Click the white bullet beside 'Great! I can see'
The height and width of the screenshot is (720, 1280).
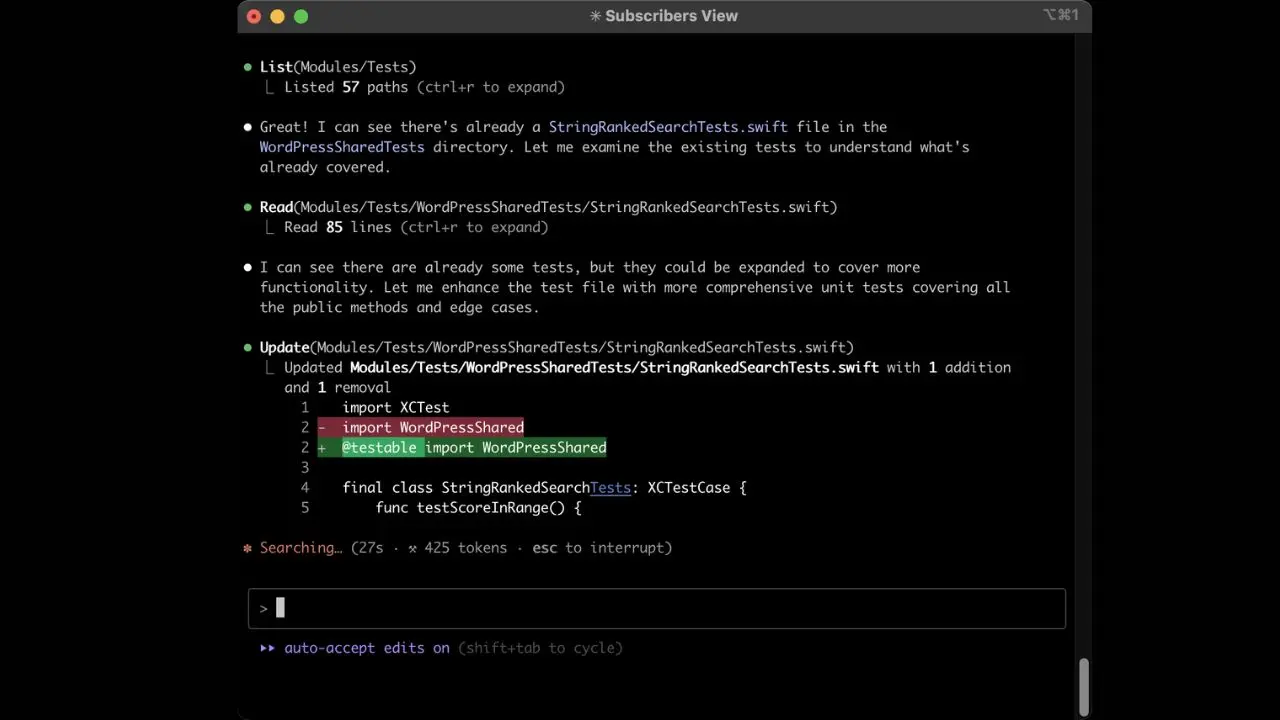point(248,127)
